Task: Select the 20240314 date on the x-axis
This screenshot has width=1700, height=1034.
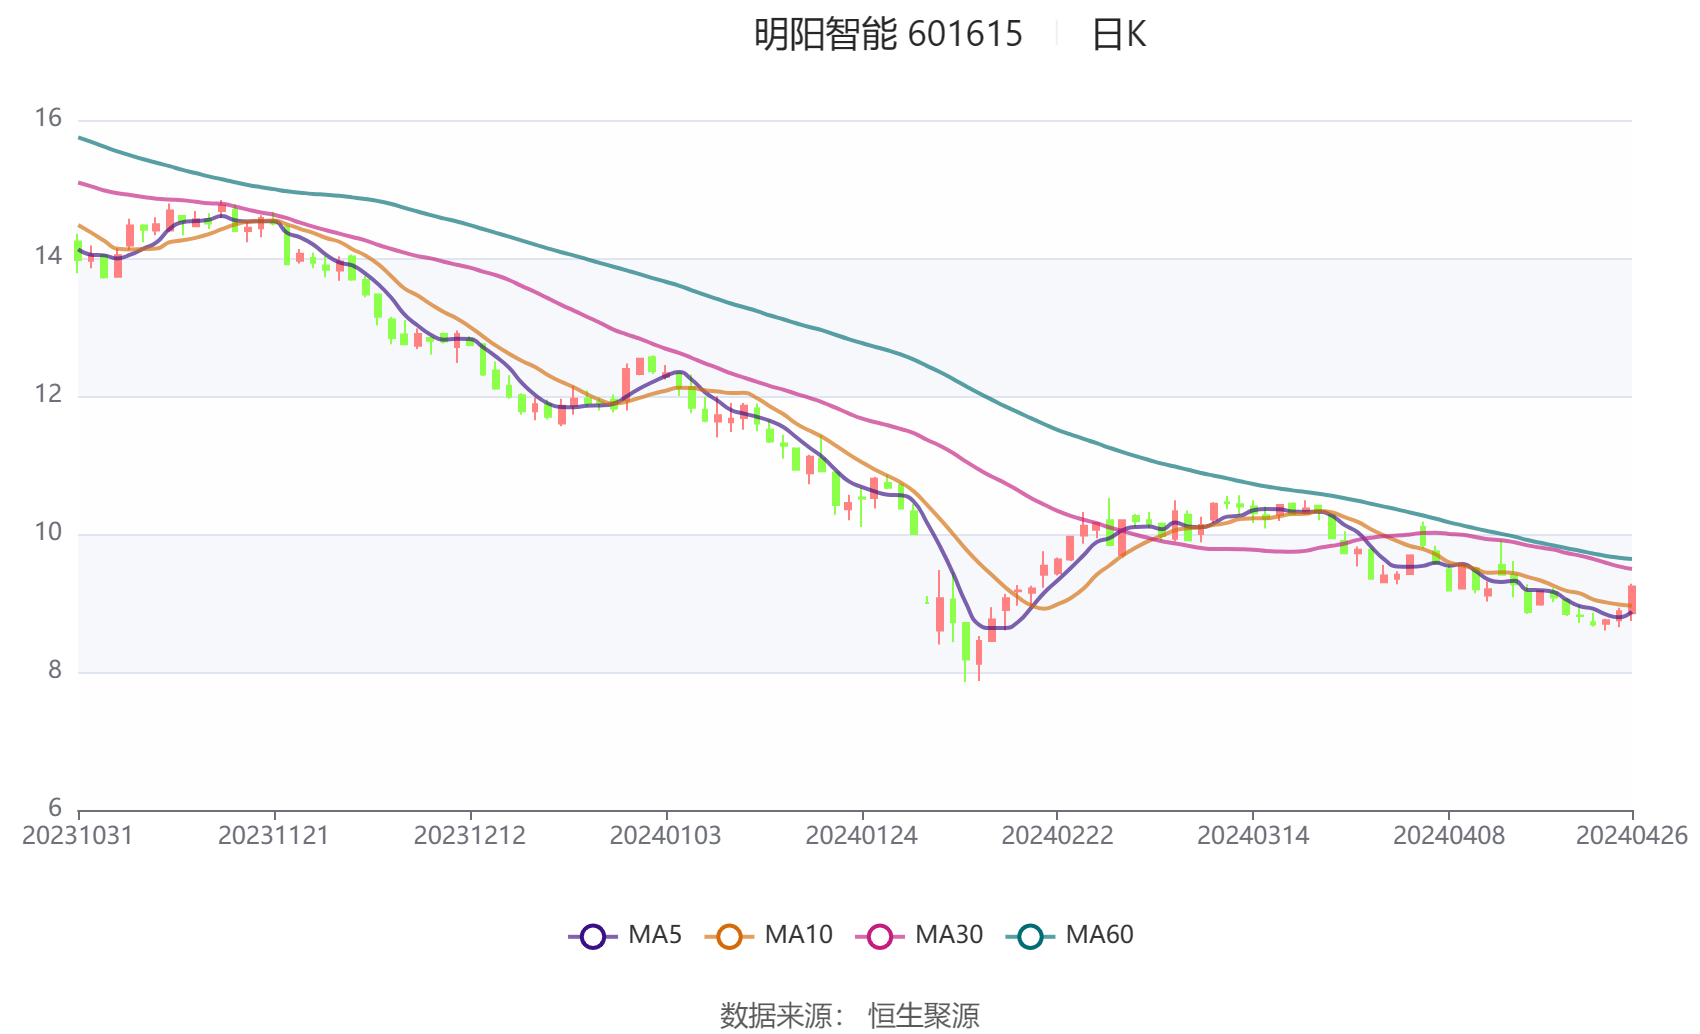Action: 1253,836
